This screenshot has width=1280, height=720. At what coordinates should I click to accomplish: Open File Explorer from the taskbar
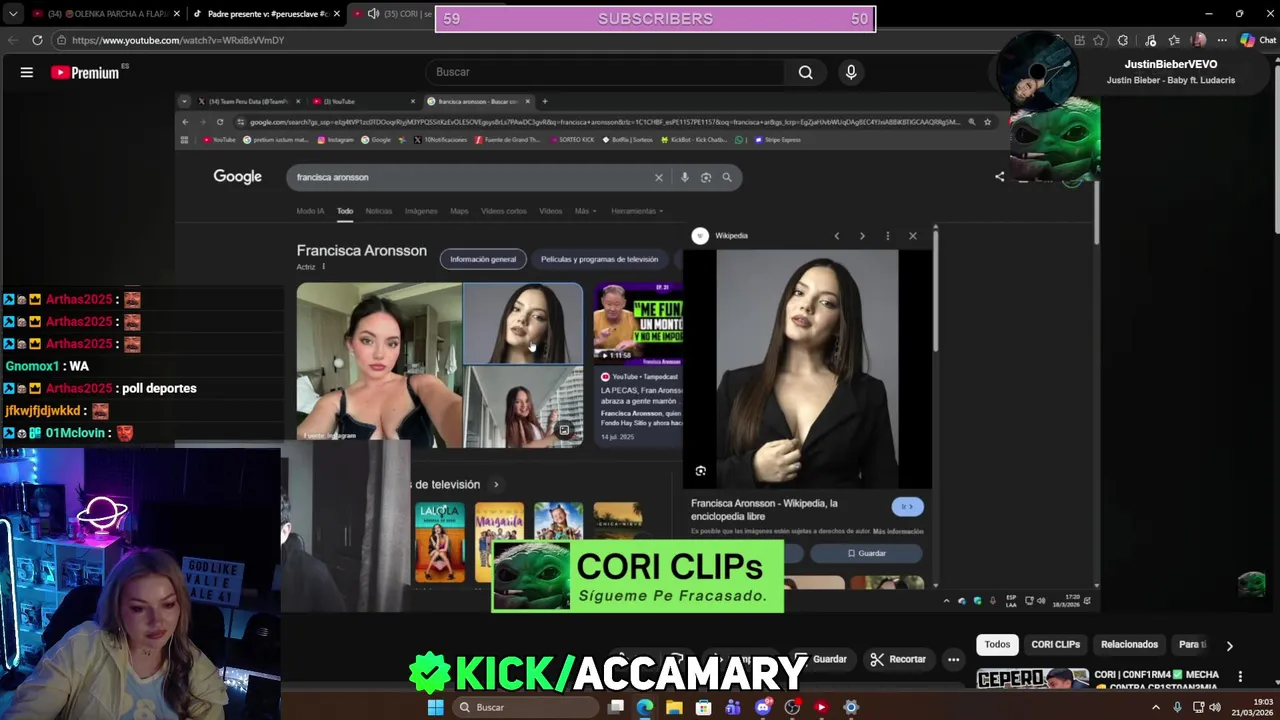[674, 707]
